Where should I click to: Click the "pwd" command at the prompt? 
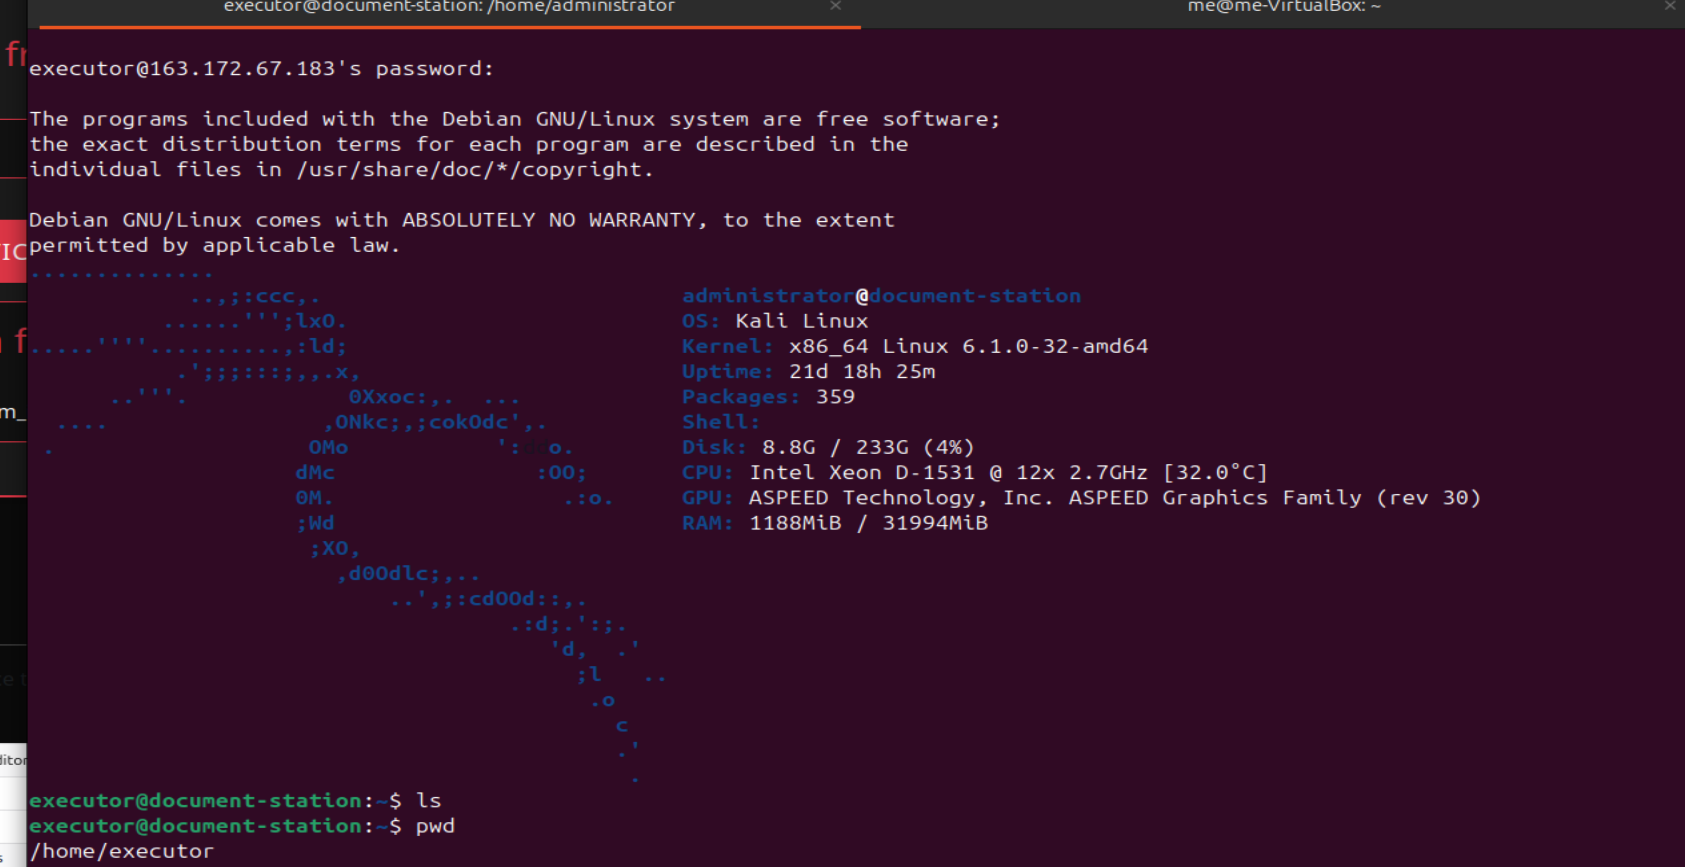point(435,826)
